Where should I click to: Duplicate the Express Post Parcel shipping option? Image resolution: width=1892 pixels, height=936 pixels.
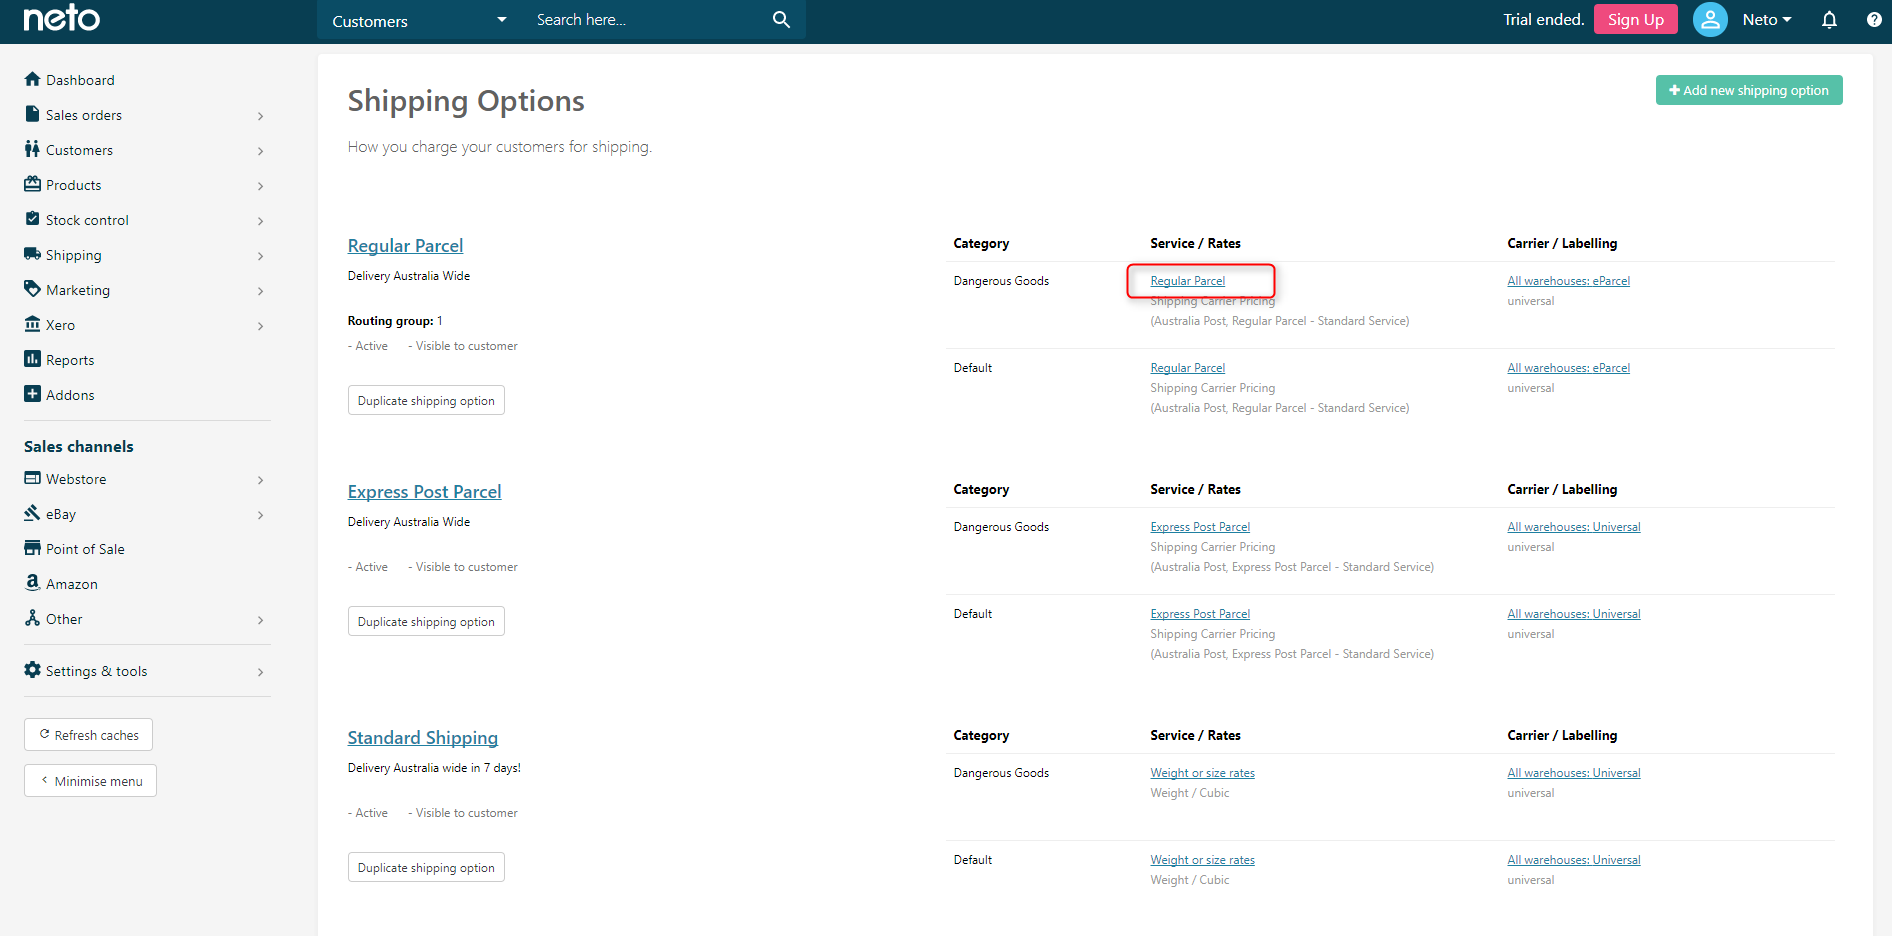(x=426, y=621)
